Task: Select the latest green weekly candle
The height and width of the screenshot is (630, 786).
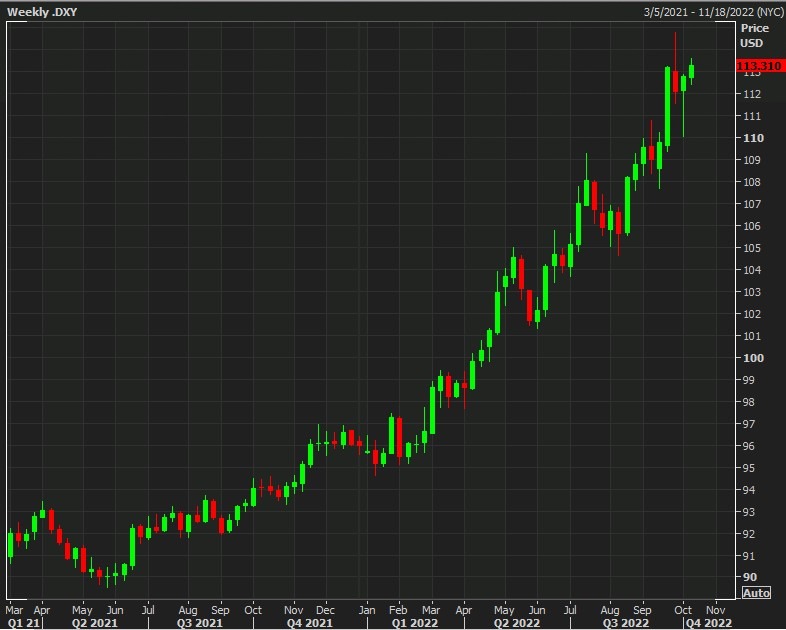Action: pos(692,71)
